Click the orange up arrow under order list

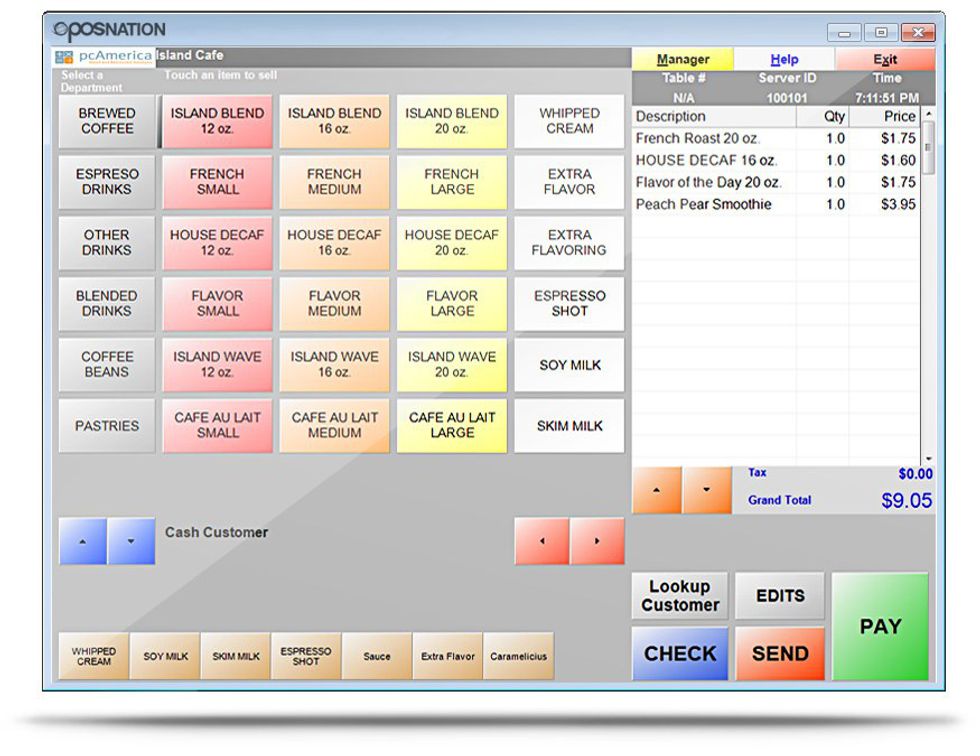point(656,490)
